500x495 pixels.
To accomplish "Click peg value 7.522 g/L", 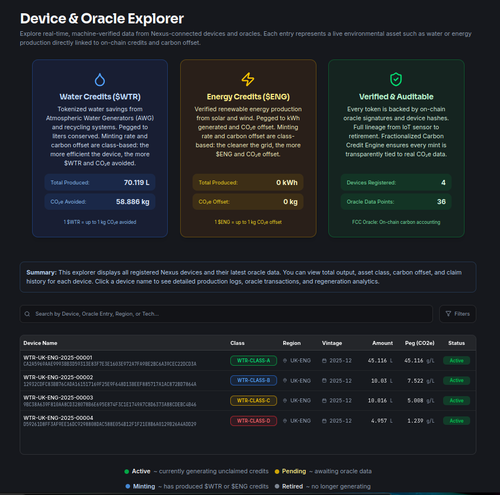I will (421, 381).
